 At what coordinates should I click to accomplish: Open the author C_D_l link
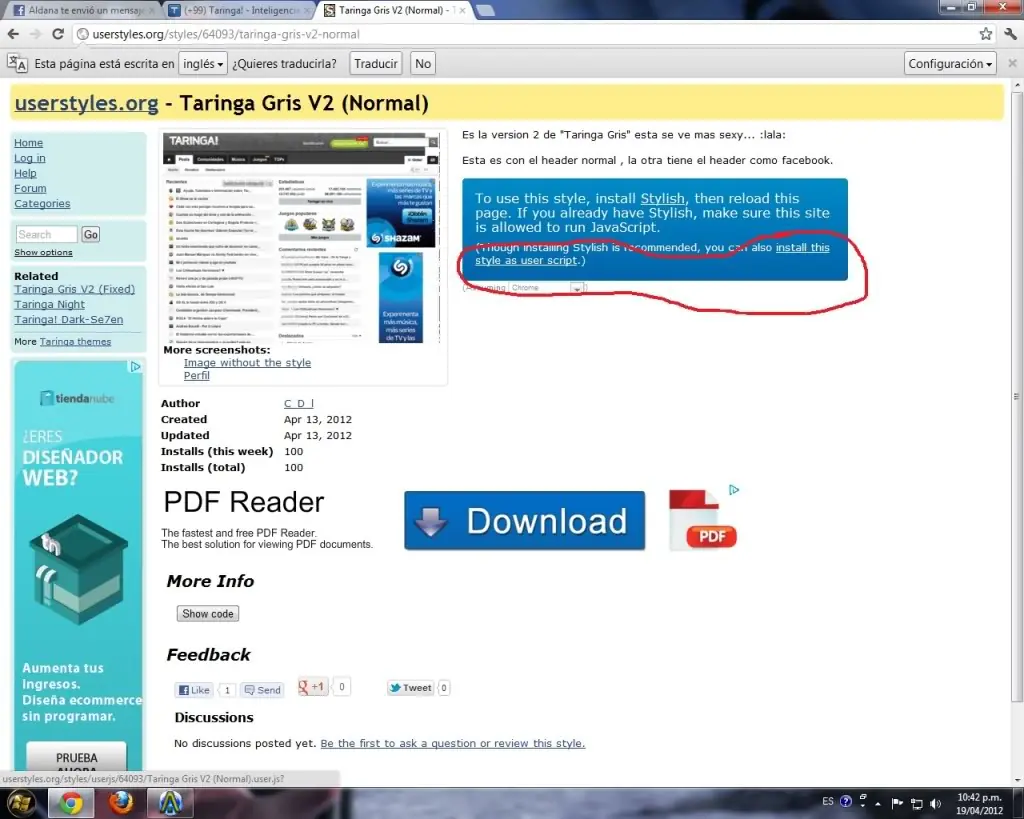tap(298, 404)
